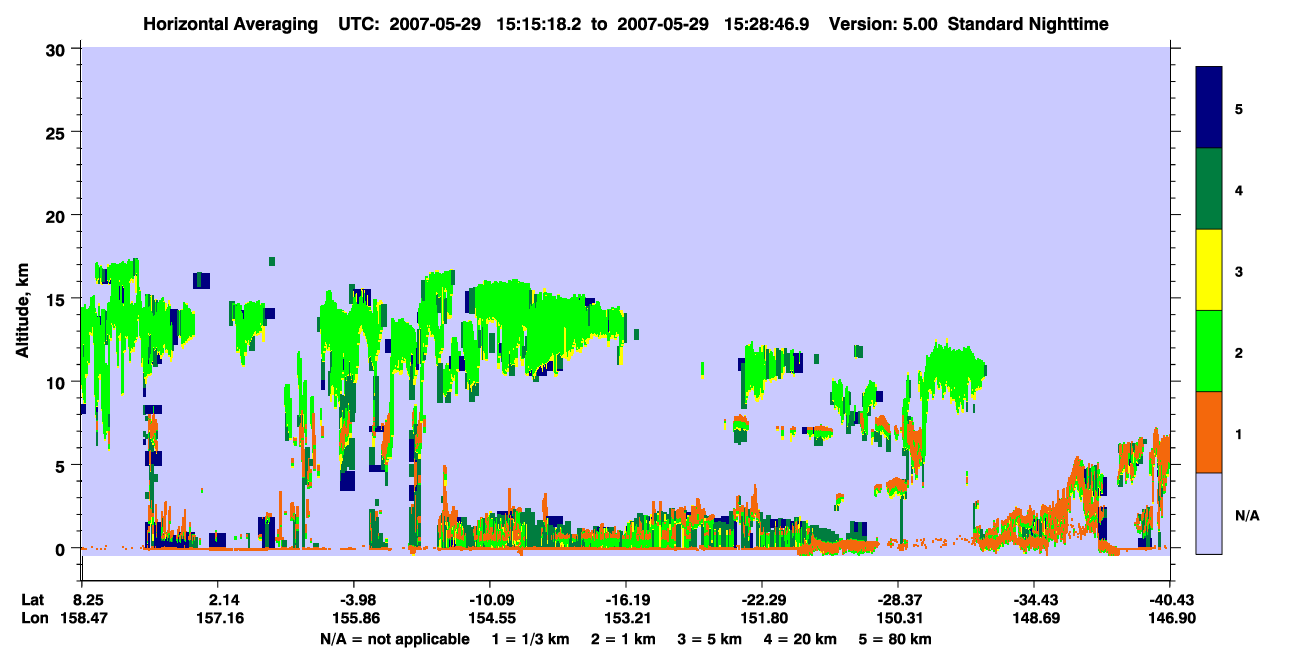
Task: Click the dark blue colorbar segment labeled 5
Action: [1210, 108]
